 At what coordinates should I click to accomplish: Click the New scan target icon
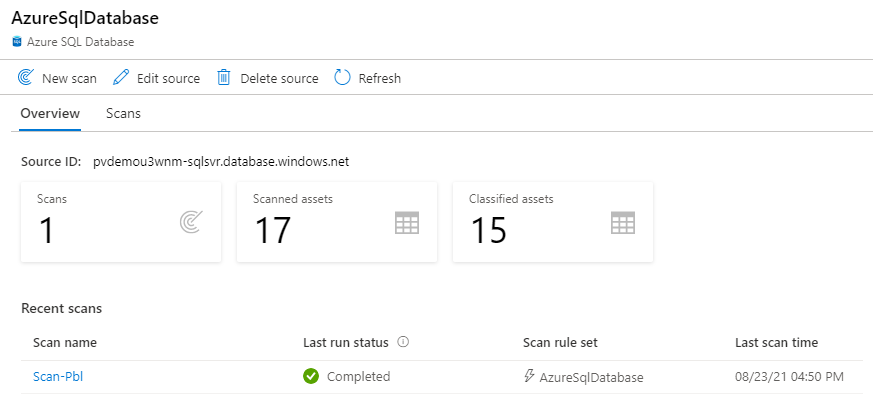(x=26, y=77)
